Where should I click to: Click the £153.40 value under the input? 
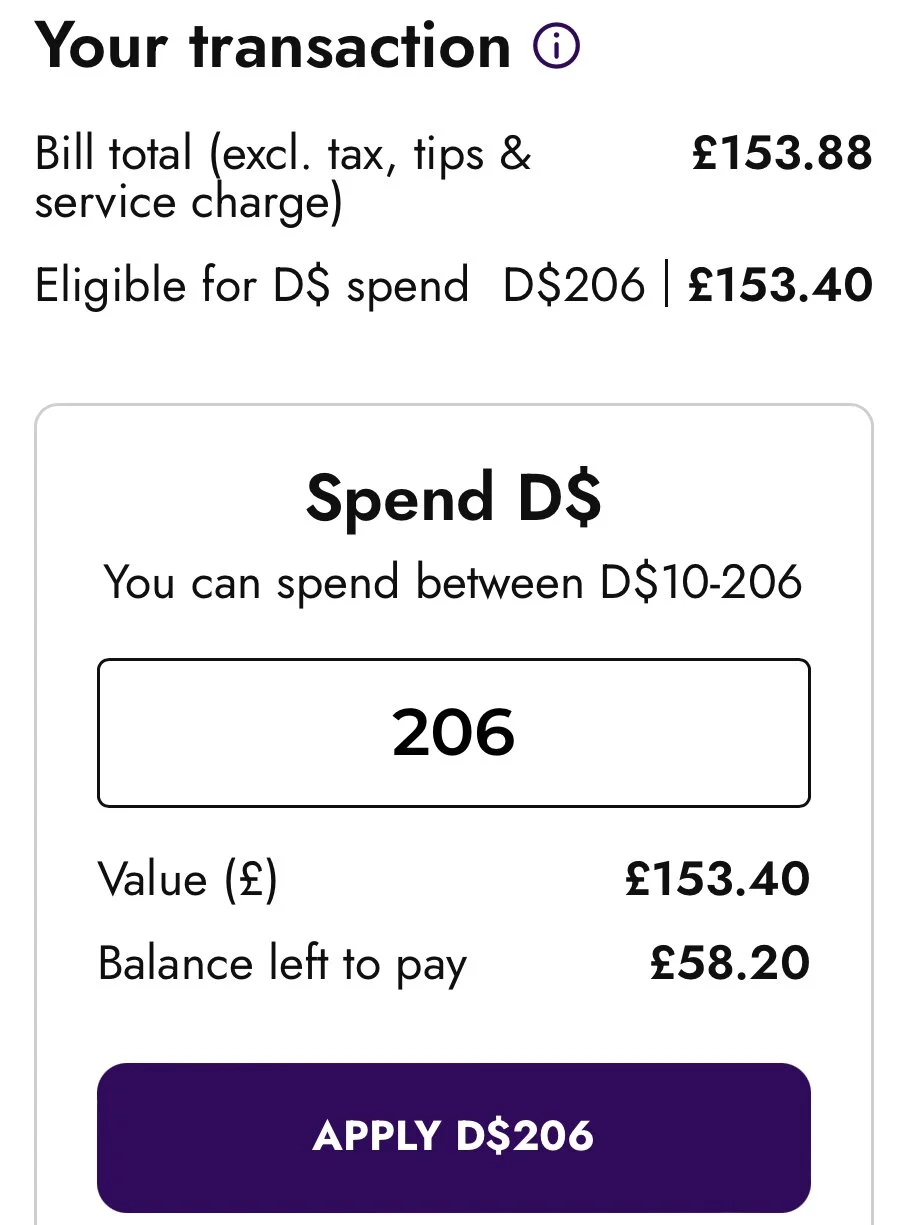click(717, 880)
